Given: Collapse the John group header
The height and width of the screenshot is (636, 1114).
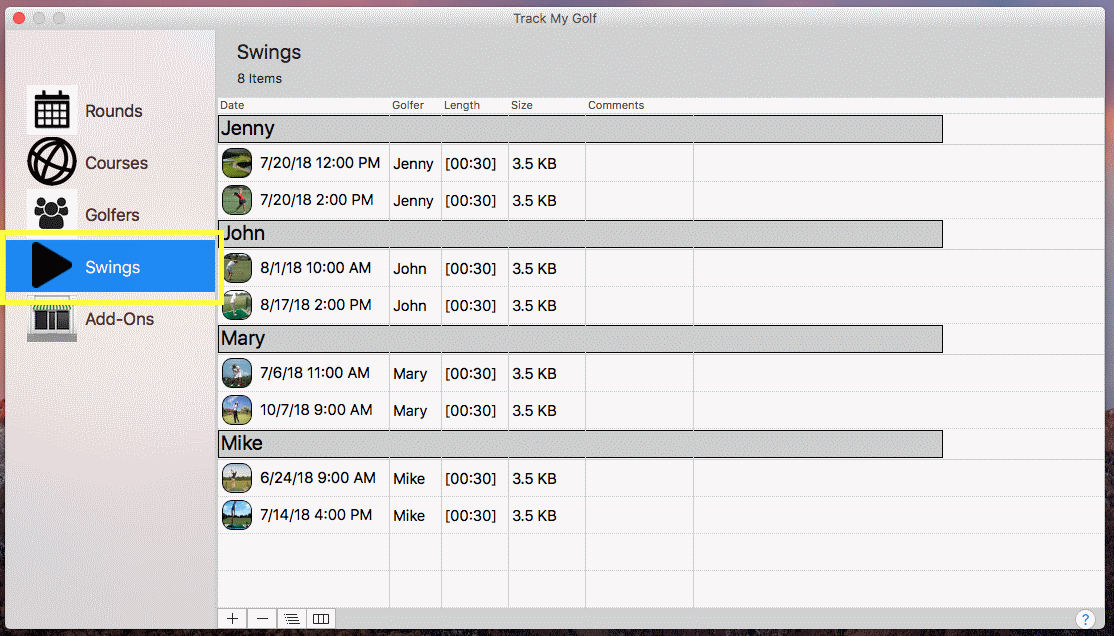Looking at the screenshot, I should click(580, 234).
